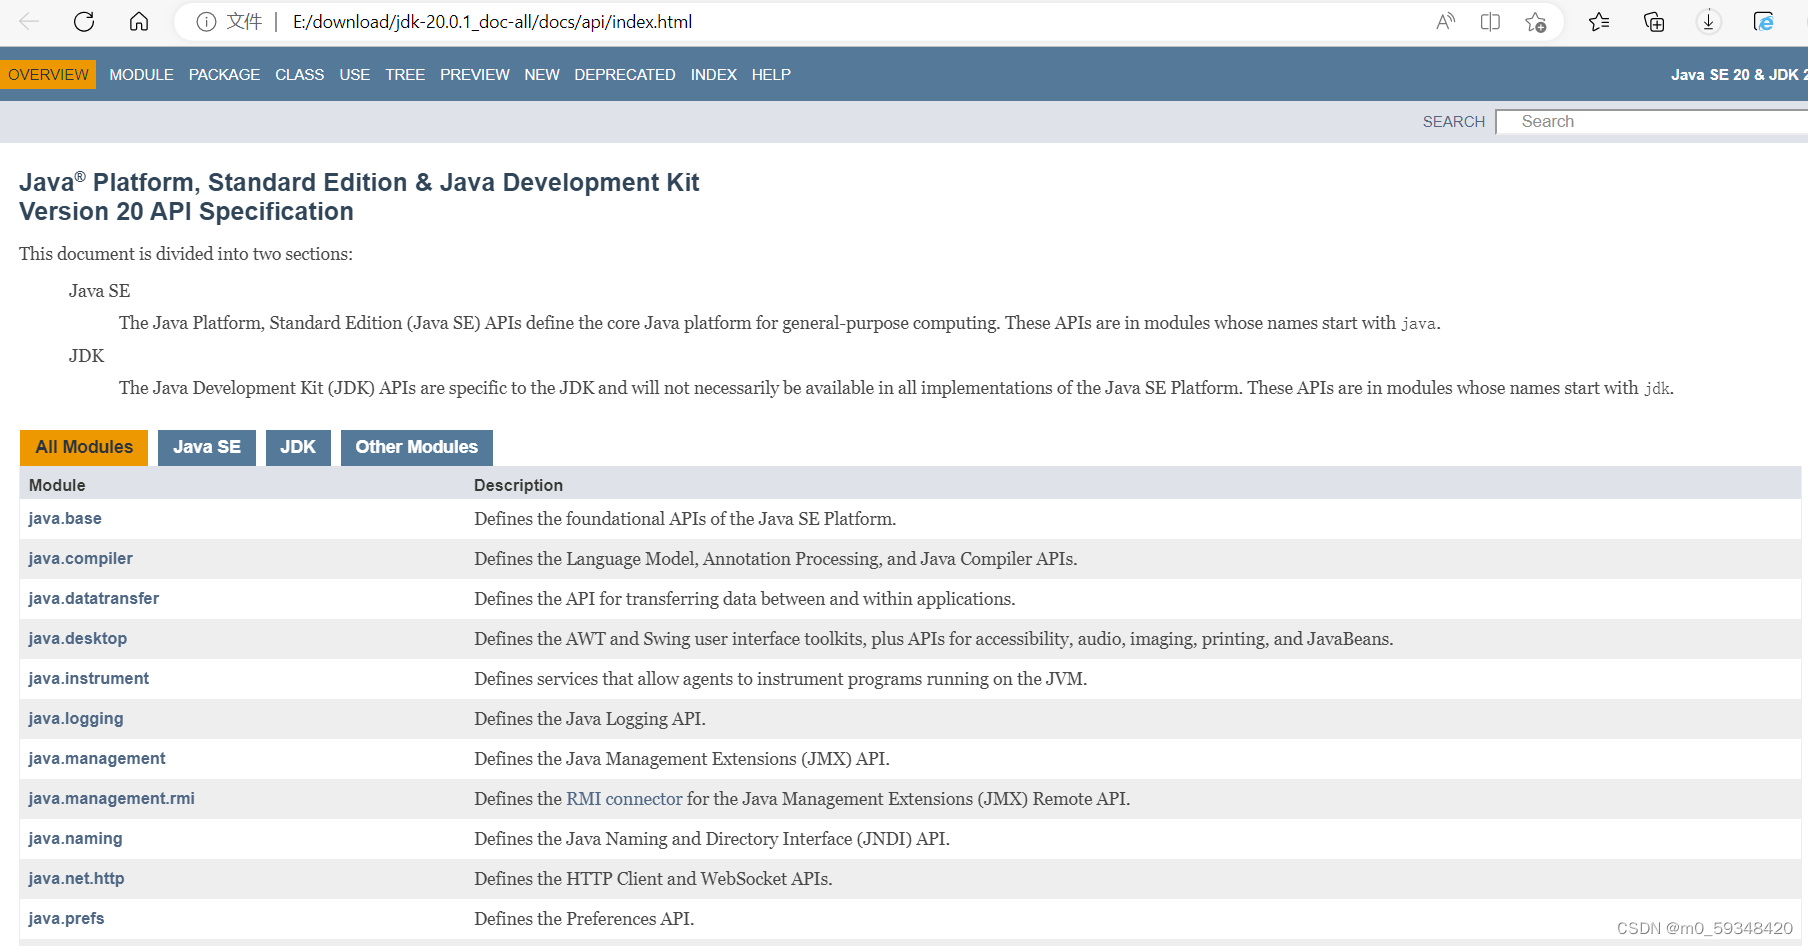Viewport: 1808px width, 946px height.
Task: Switch to the Other Modules tab
Action: point(417,447)
